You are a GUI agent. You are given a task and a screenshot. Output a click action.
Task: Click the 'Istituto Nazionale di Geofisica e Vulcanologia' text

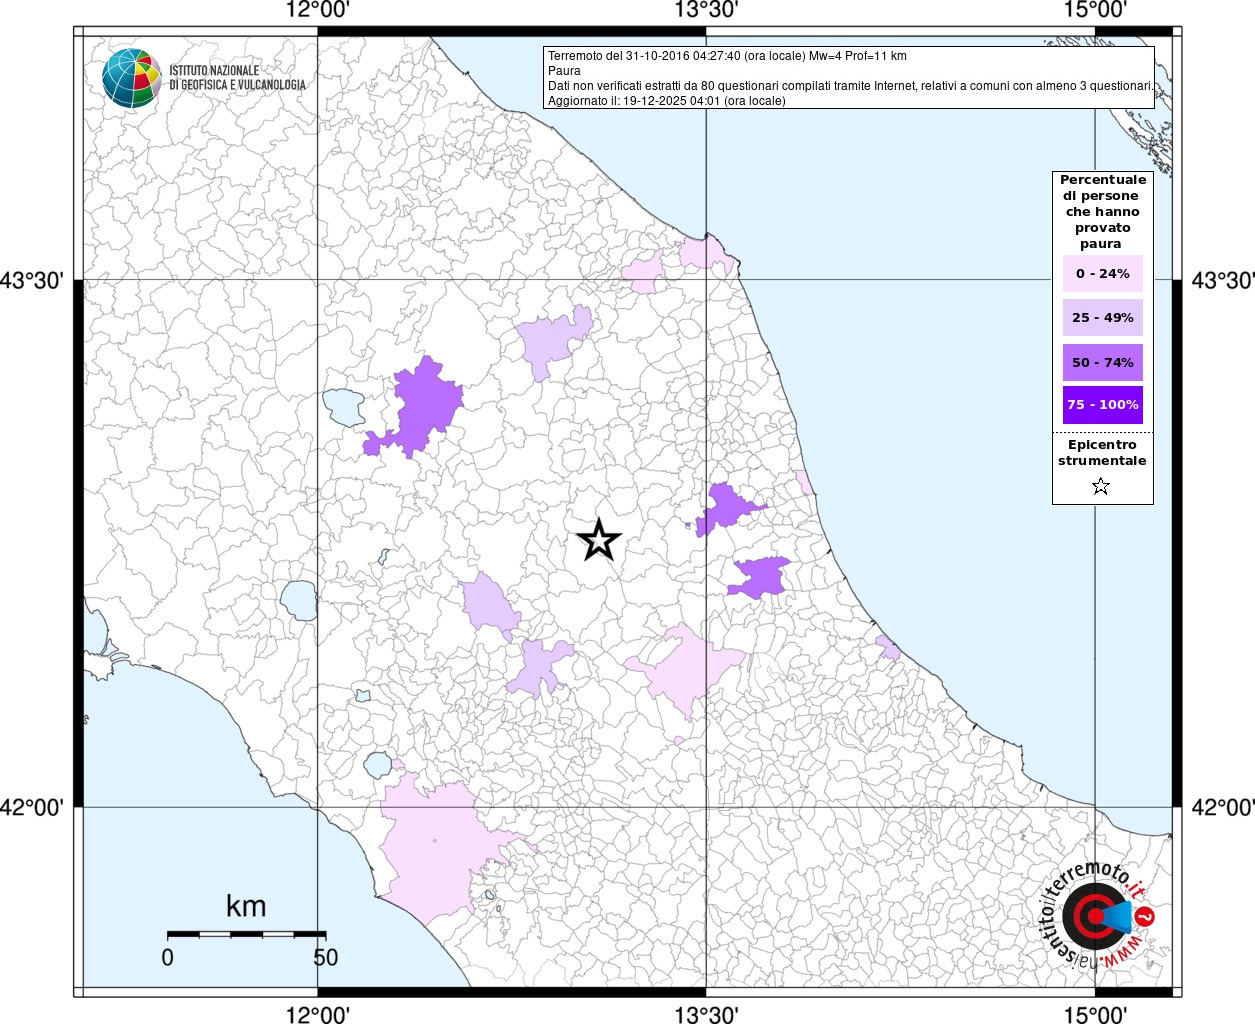237,78
